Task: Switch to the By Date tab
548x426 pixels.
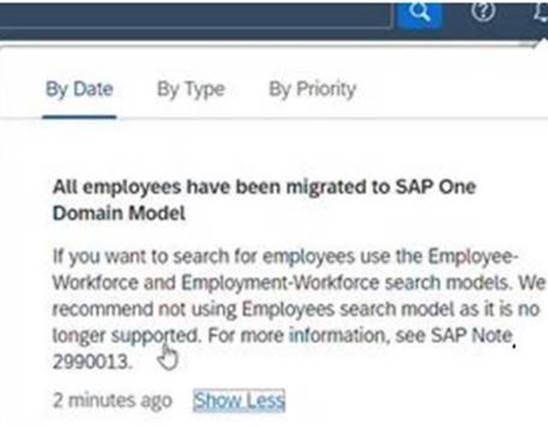Action: 79,89
